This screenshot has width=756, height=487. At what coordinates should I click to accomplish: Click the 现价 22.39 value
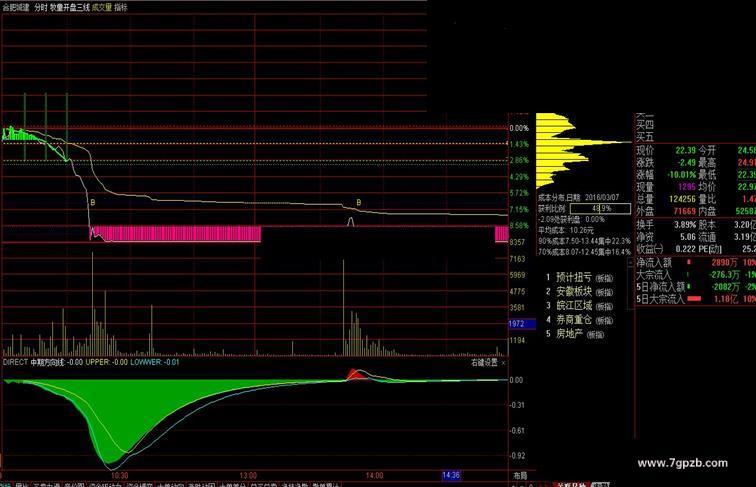tap(685, 150)
